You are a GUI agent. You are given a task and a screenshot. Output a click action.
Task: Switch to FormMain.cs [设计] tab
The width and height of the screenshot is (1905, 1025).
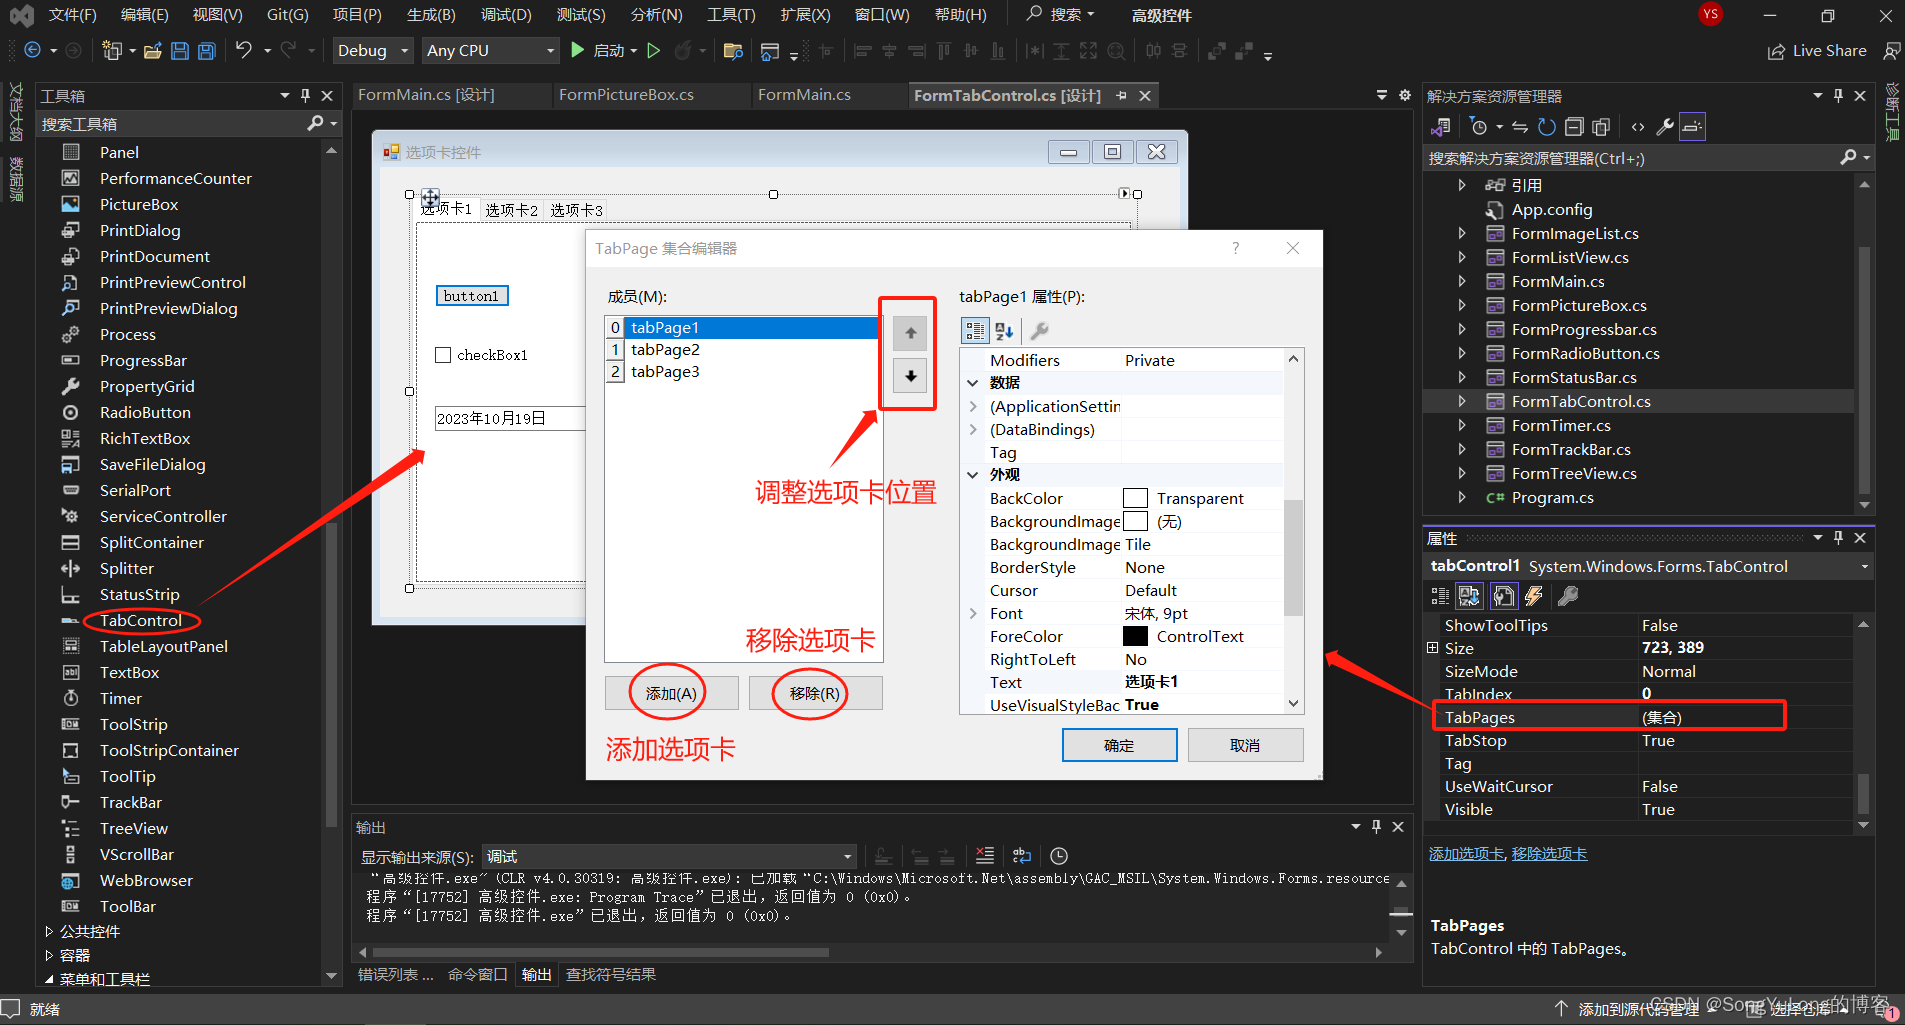pos(427,95)
